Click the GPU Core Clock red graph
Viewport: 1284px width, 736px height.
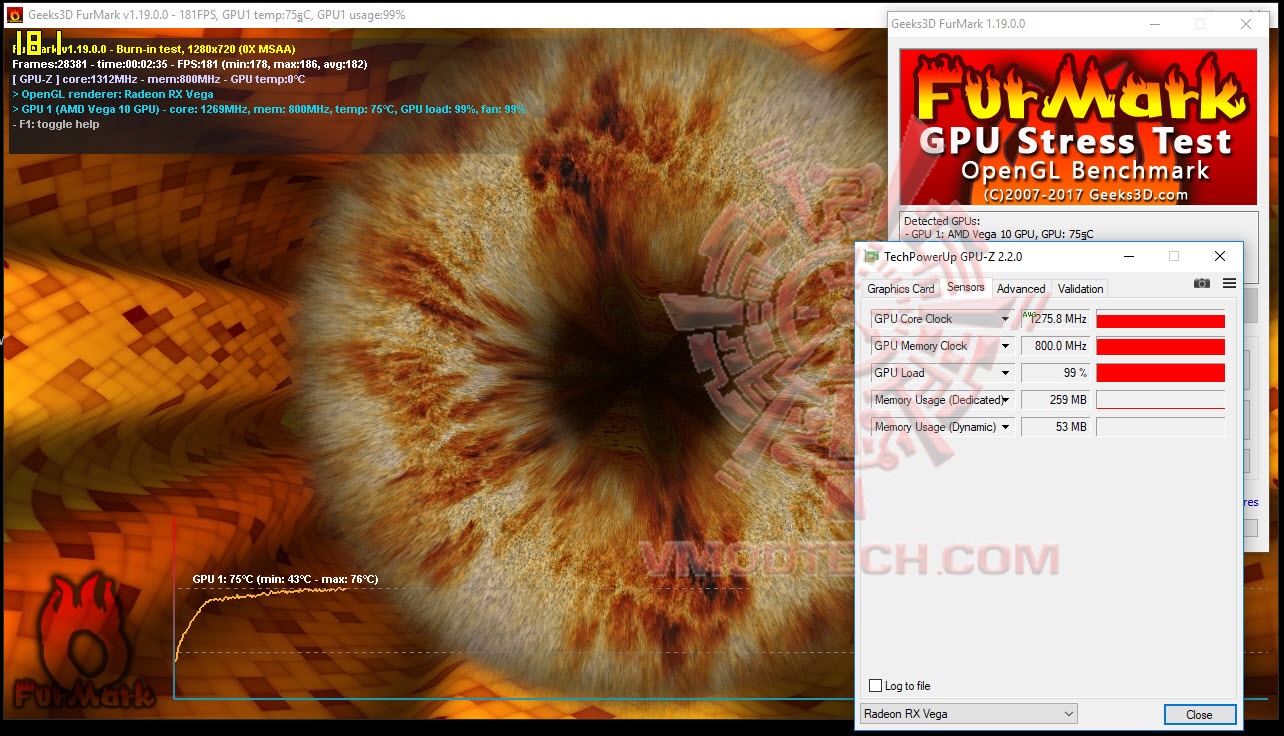[x=1161, y=319]
